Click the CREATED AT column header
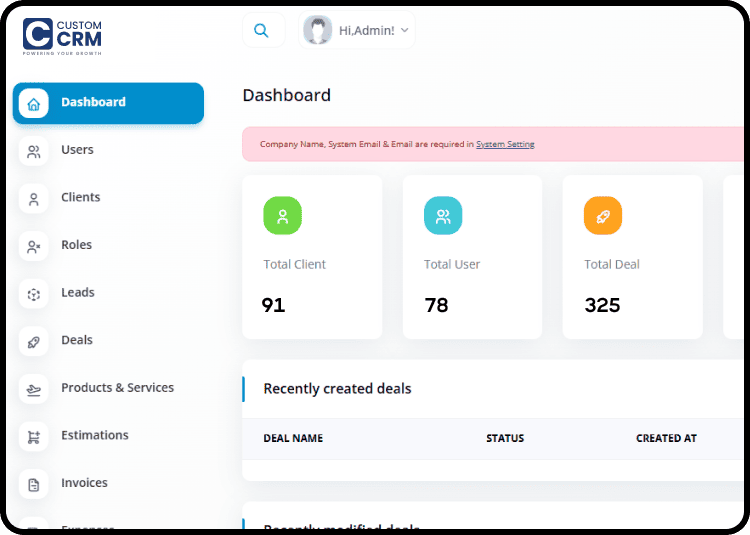This screenshot has width=750, height=535. tap(666, 439)
